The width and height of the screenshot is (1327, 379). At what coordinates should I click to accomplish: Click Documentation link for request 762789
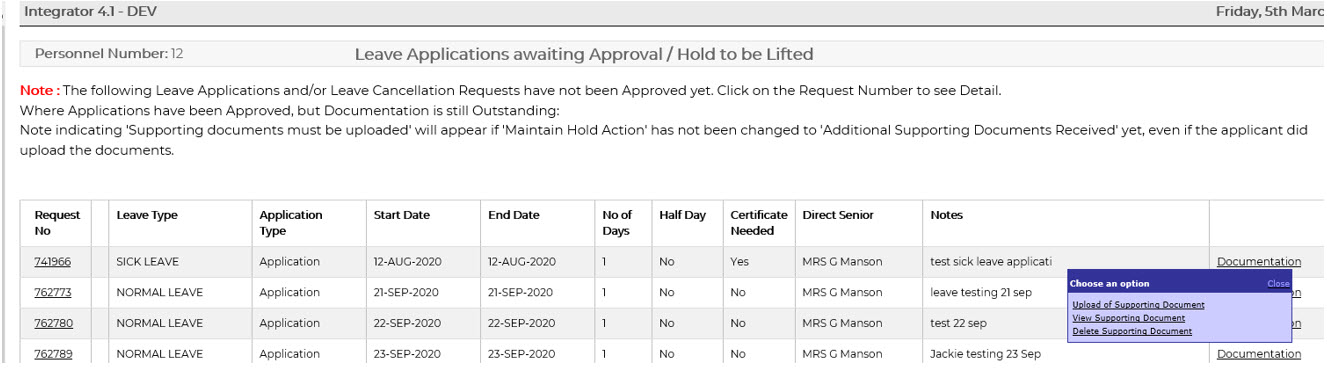tap(1259, 354)
